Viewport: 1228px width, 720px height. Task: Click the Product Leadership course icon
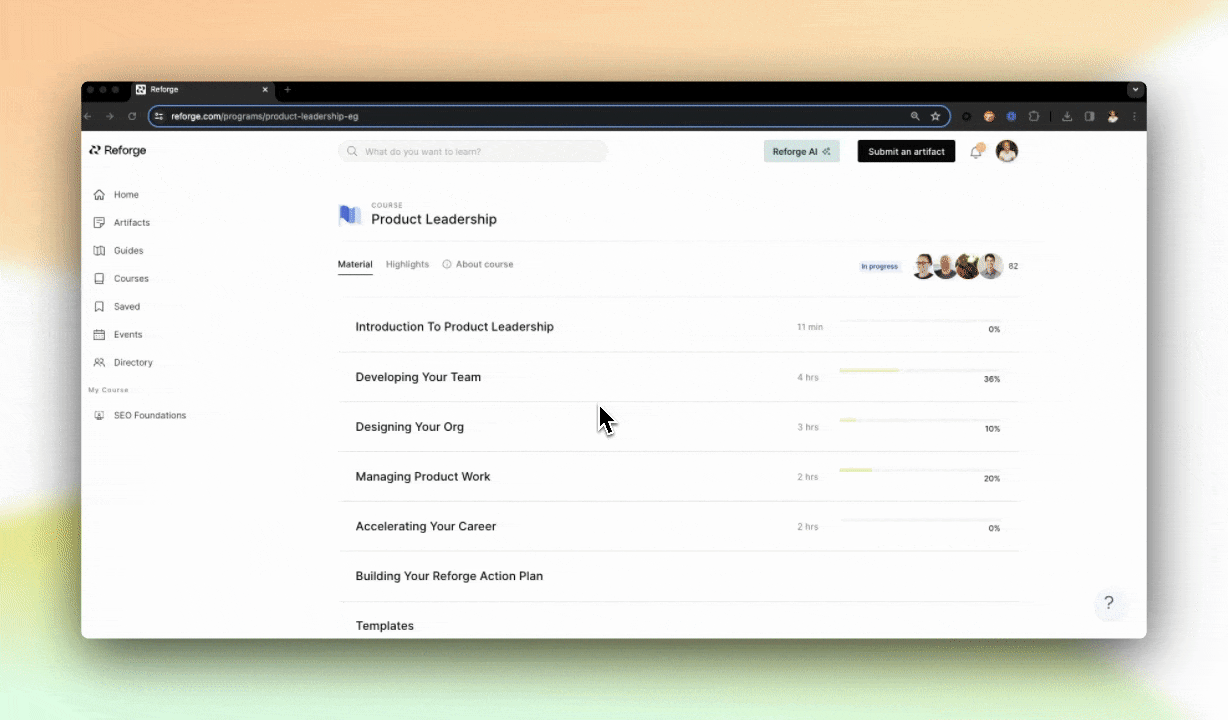click(x=350, y=215)
